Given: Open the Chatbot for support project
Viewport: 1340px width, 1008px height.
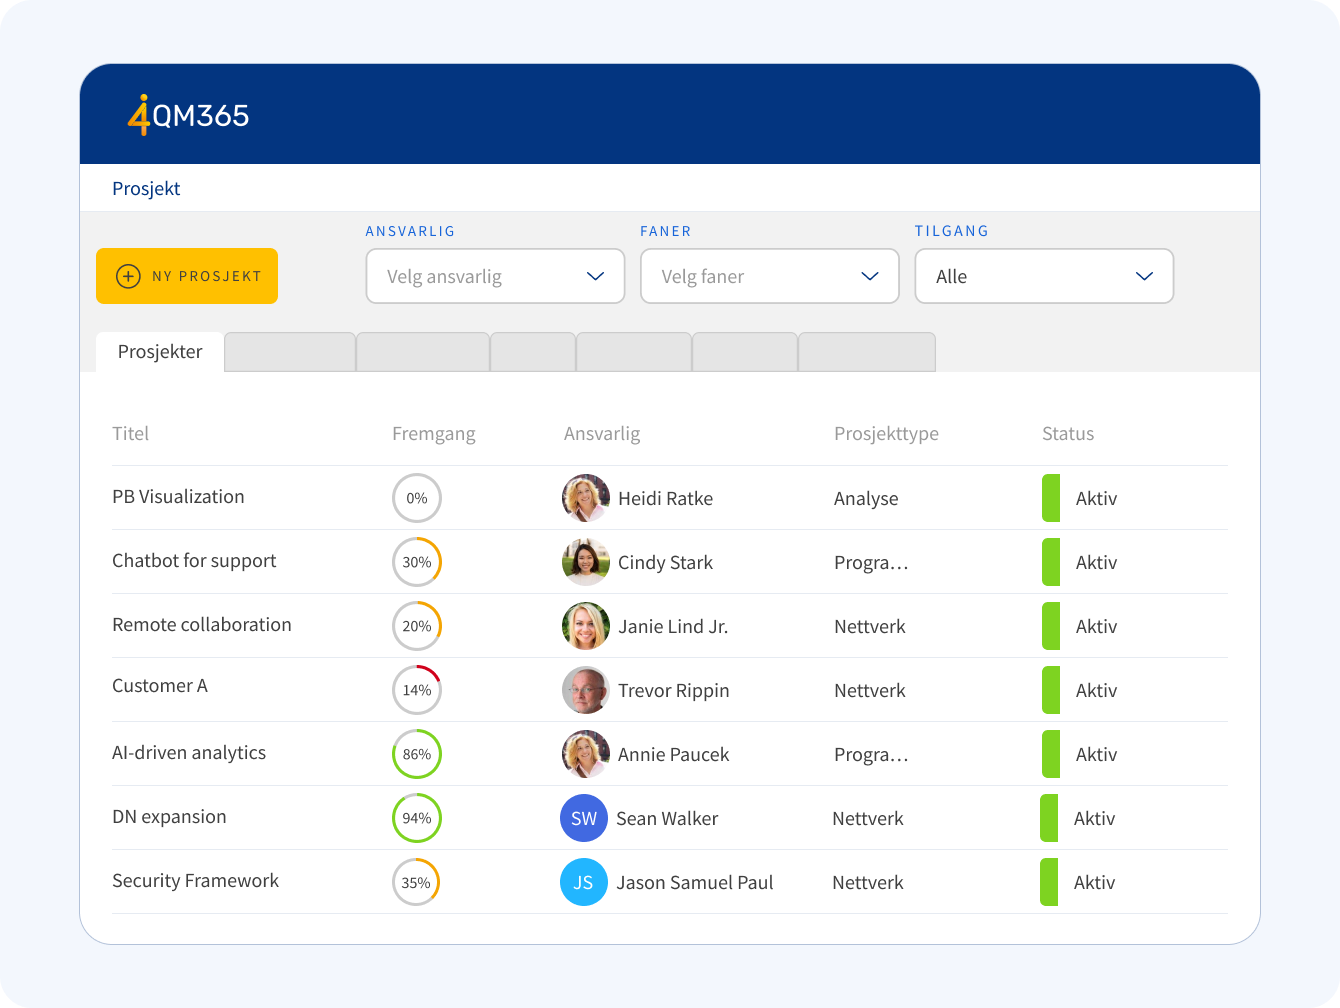Looking at the screenshot, I should coord(194,561).
